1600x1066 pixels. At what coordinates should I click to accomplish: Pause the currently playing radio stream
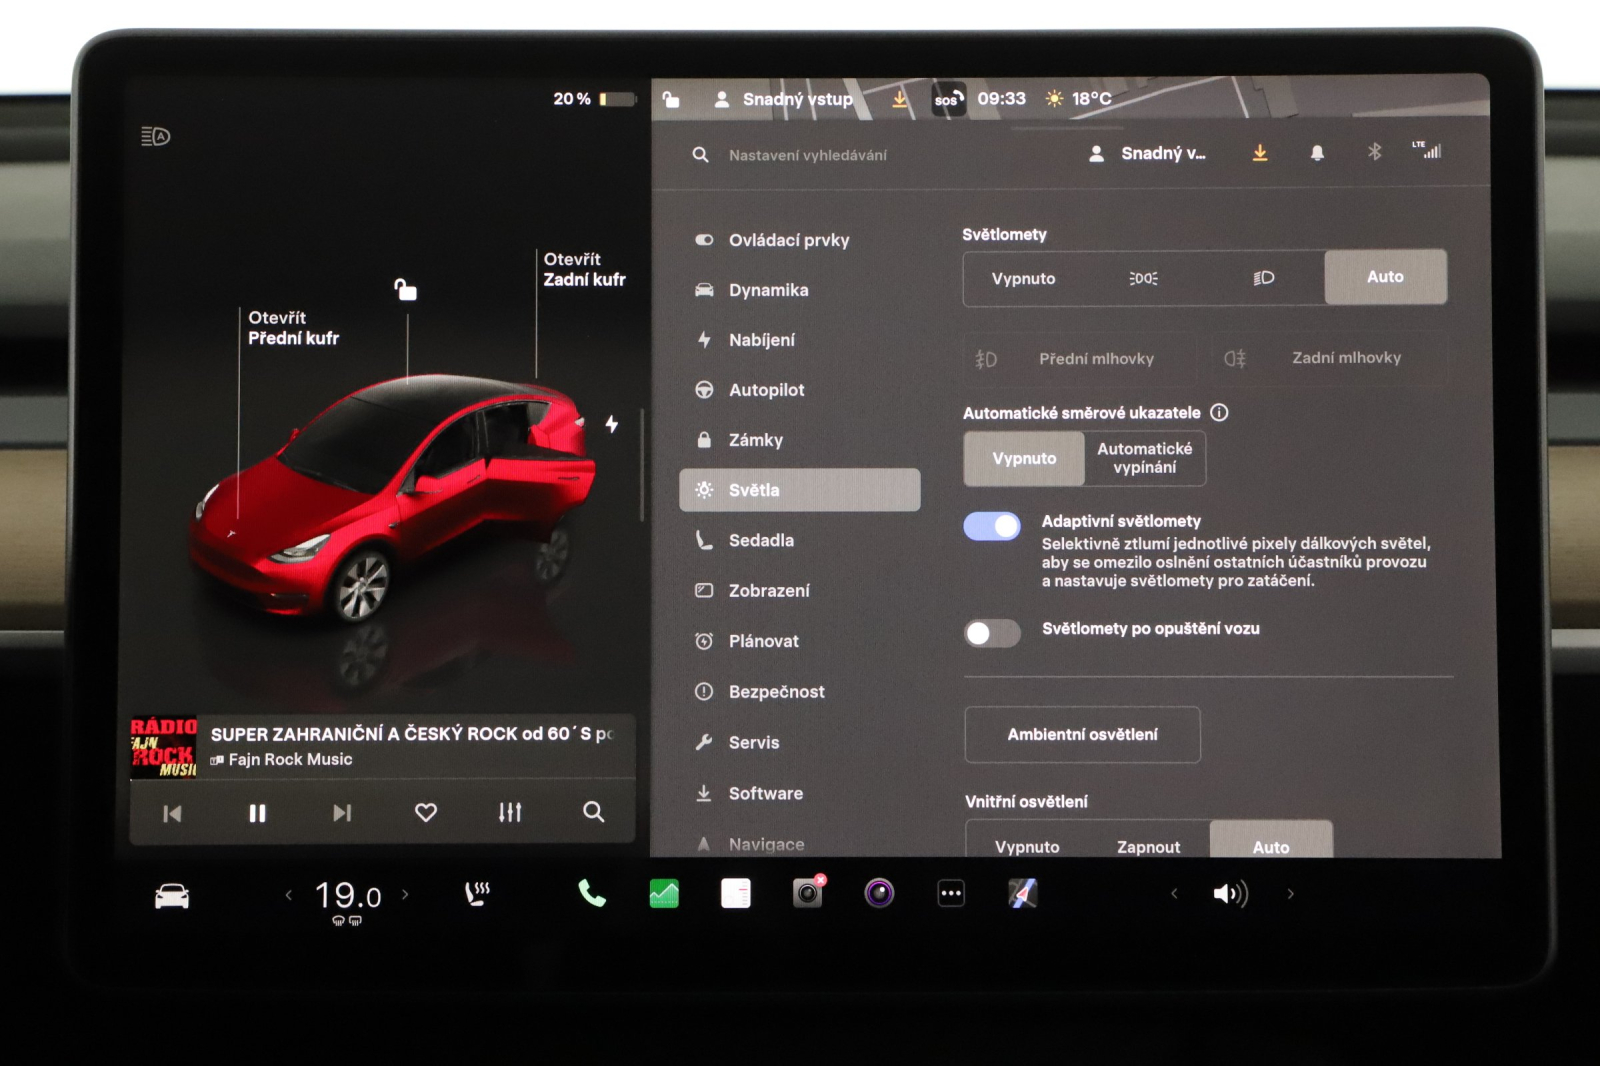click(x=257, y=812)
